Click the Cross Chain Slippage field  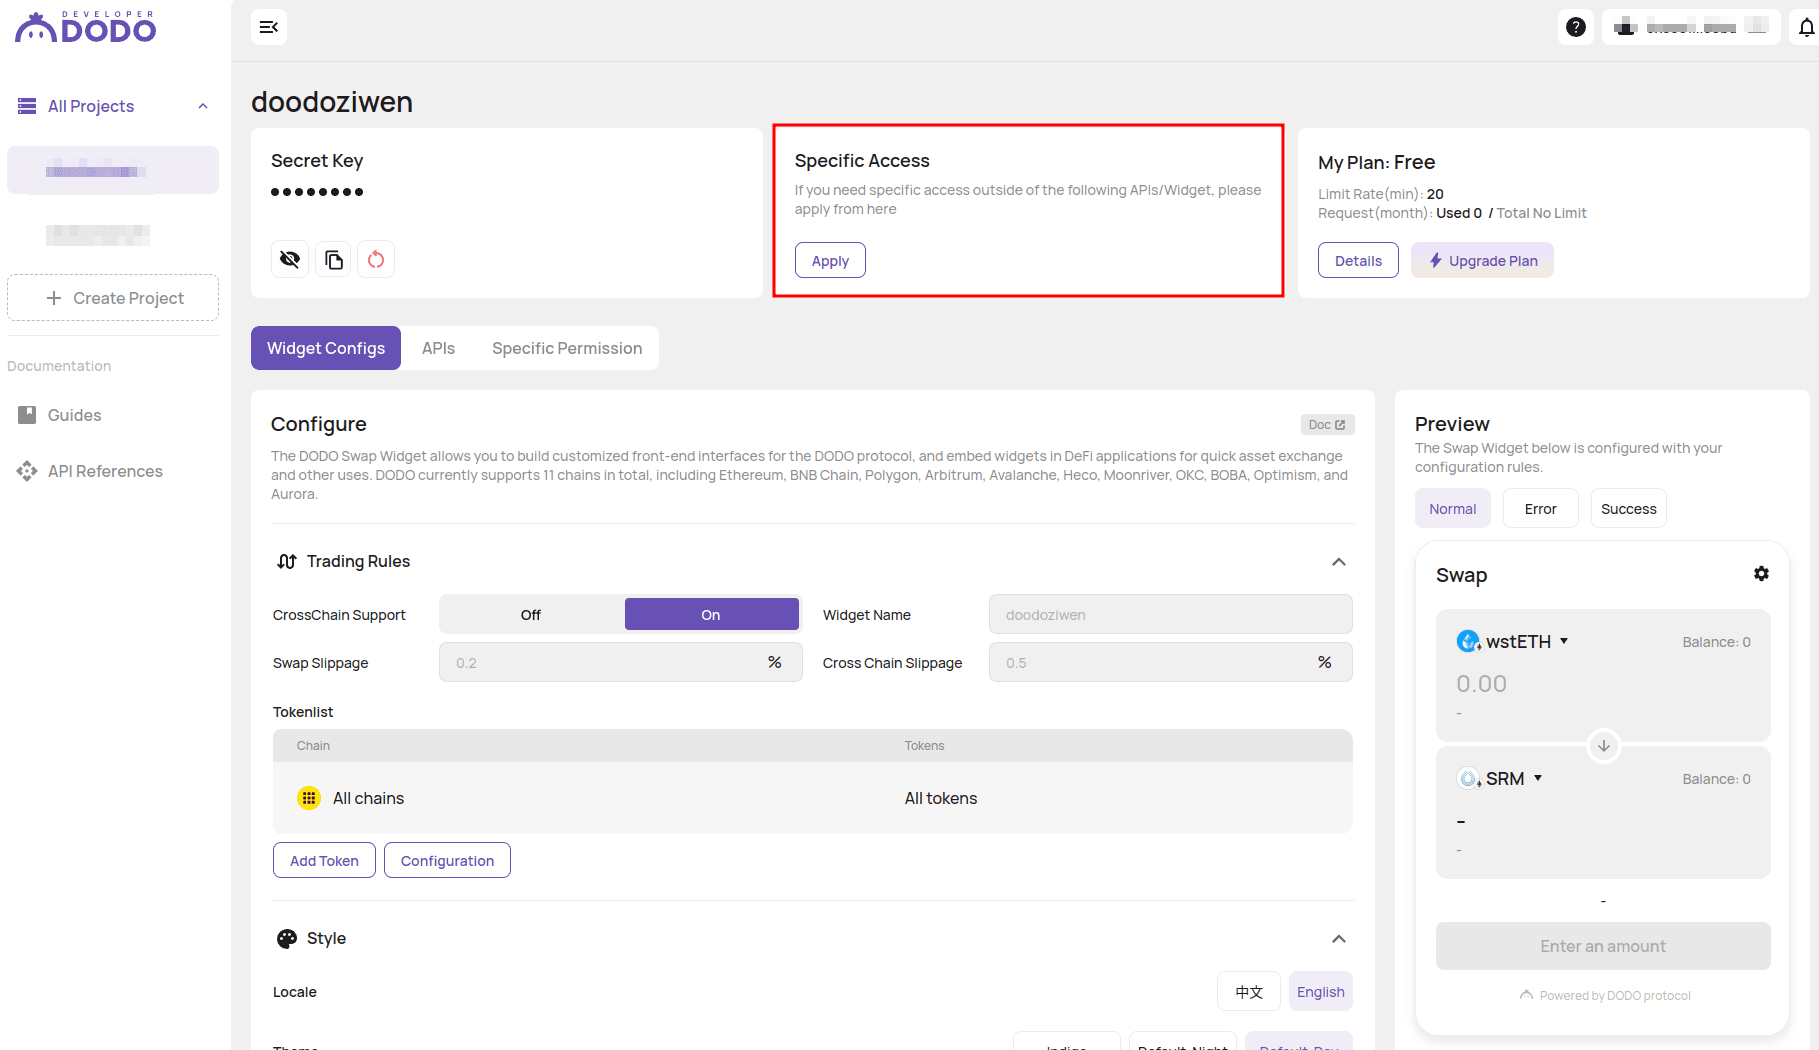pos(1170,662)
